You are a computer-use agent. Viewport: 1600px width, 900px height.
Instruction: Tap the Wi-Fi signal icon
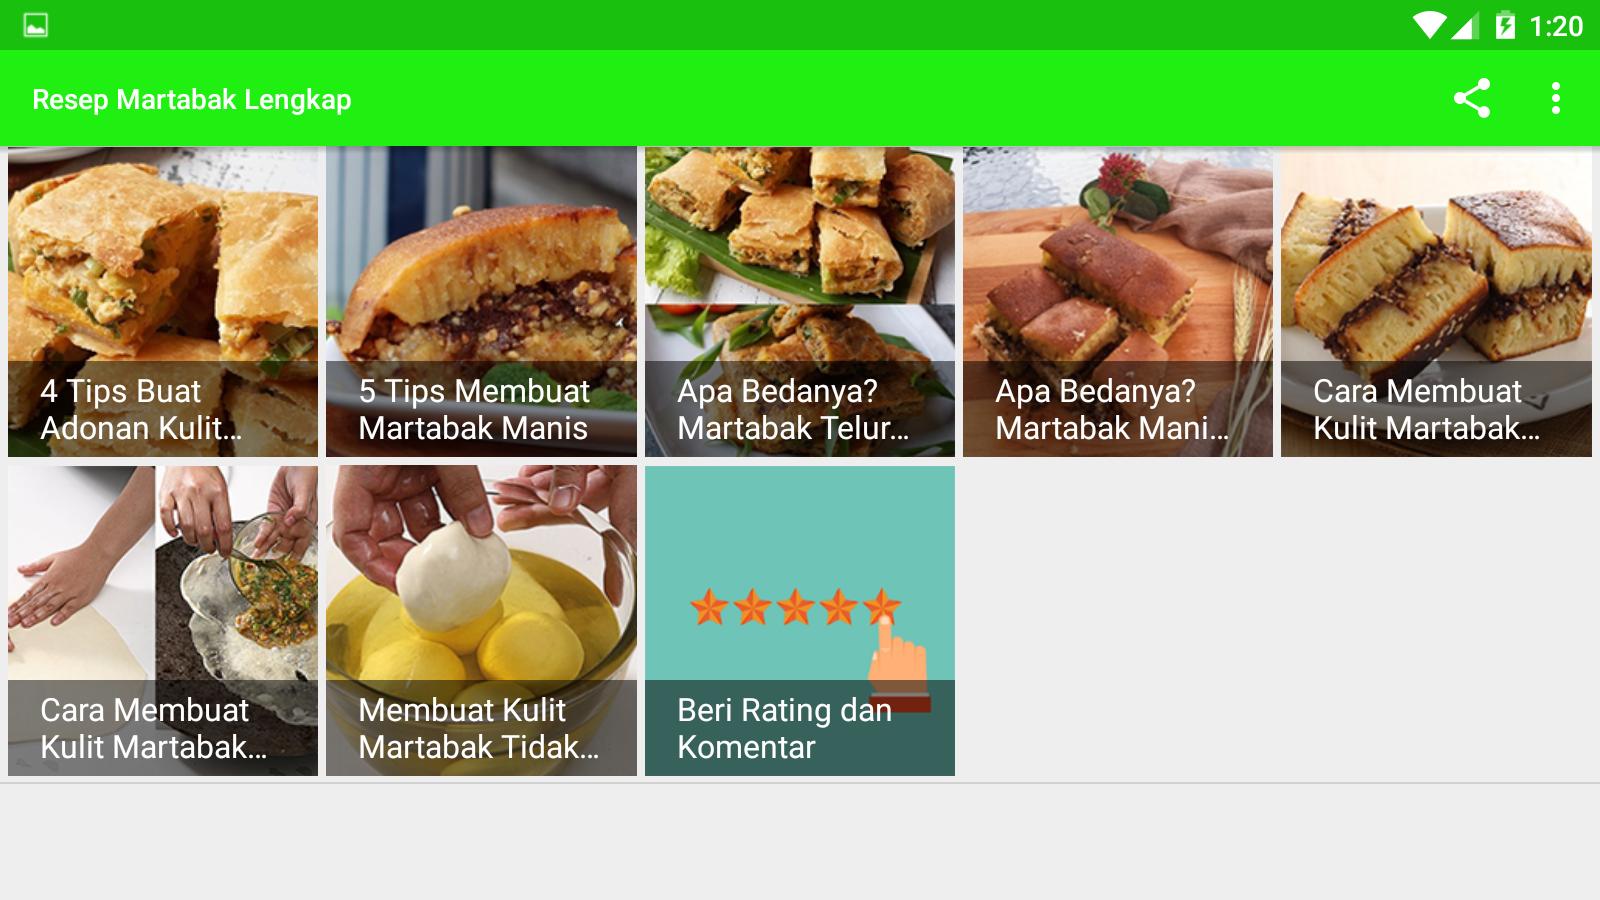1429,26
